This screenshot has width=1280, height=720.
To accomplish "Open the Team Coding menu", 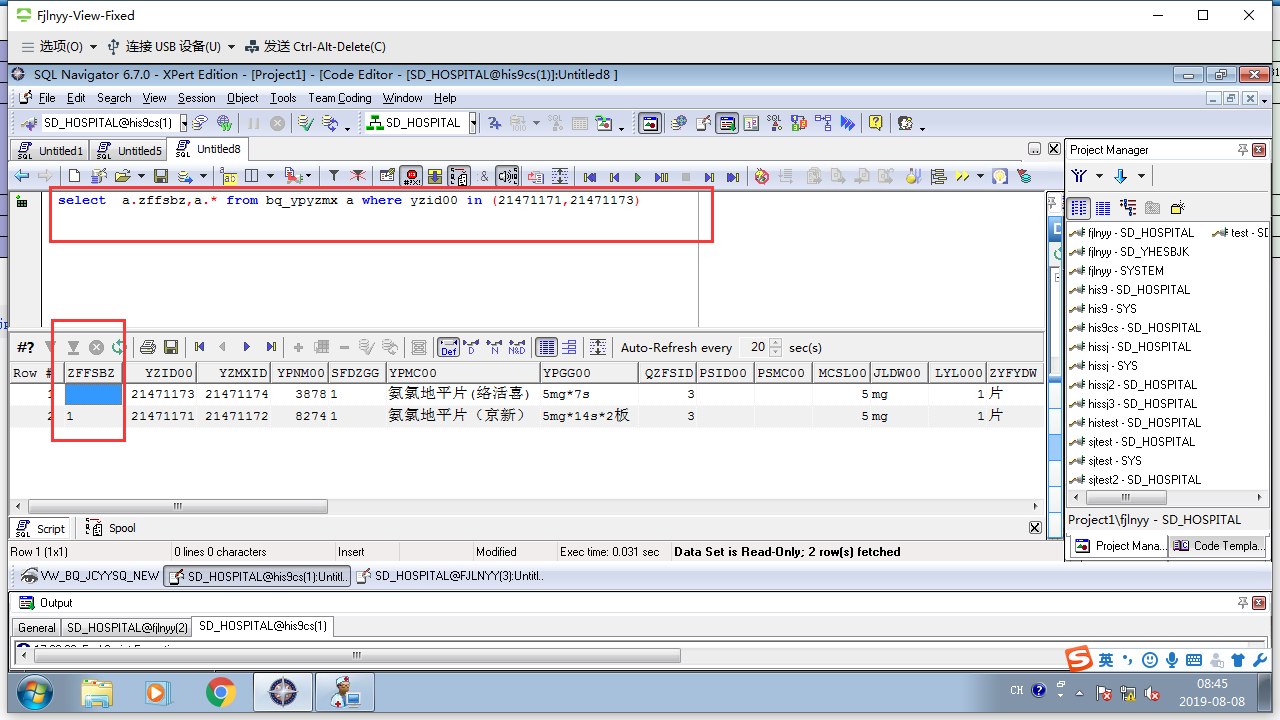I will click(x=339, y=98).
